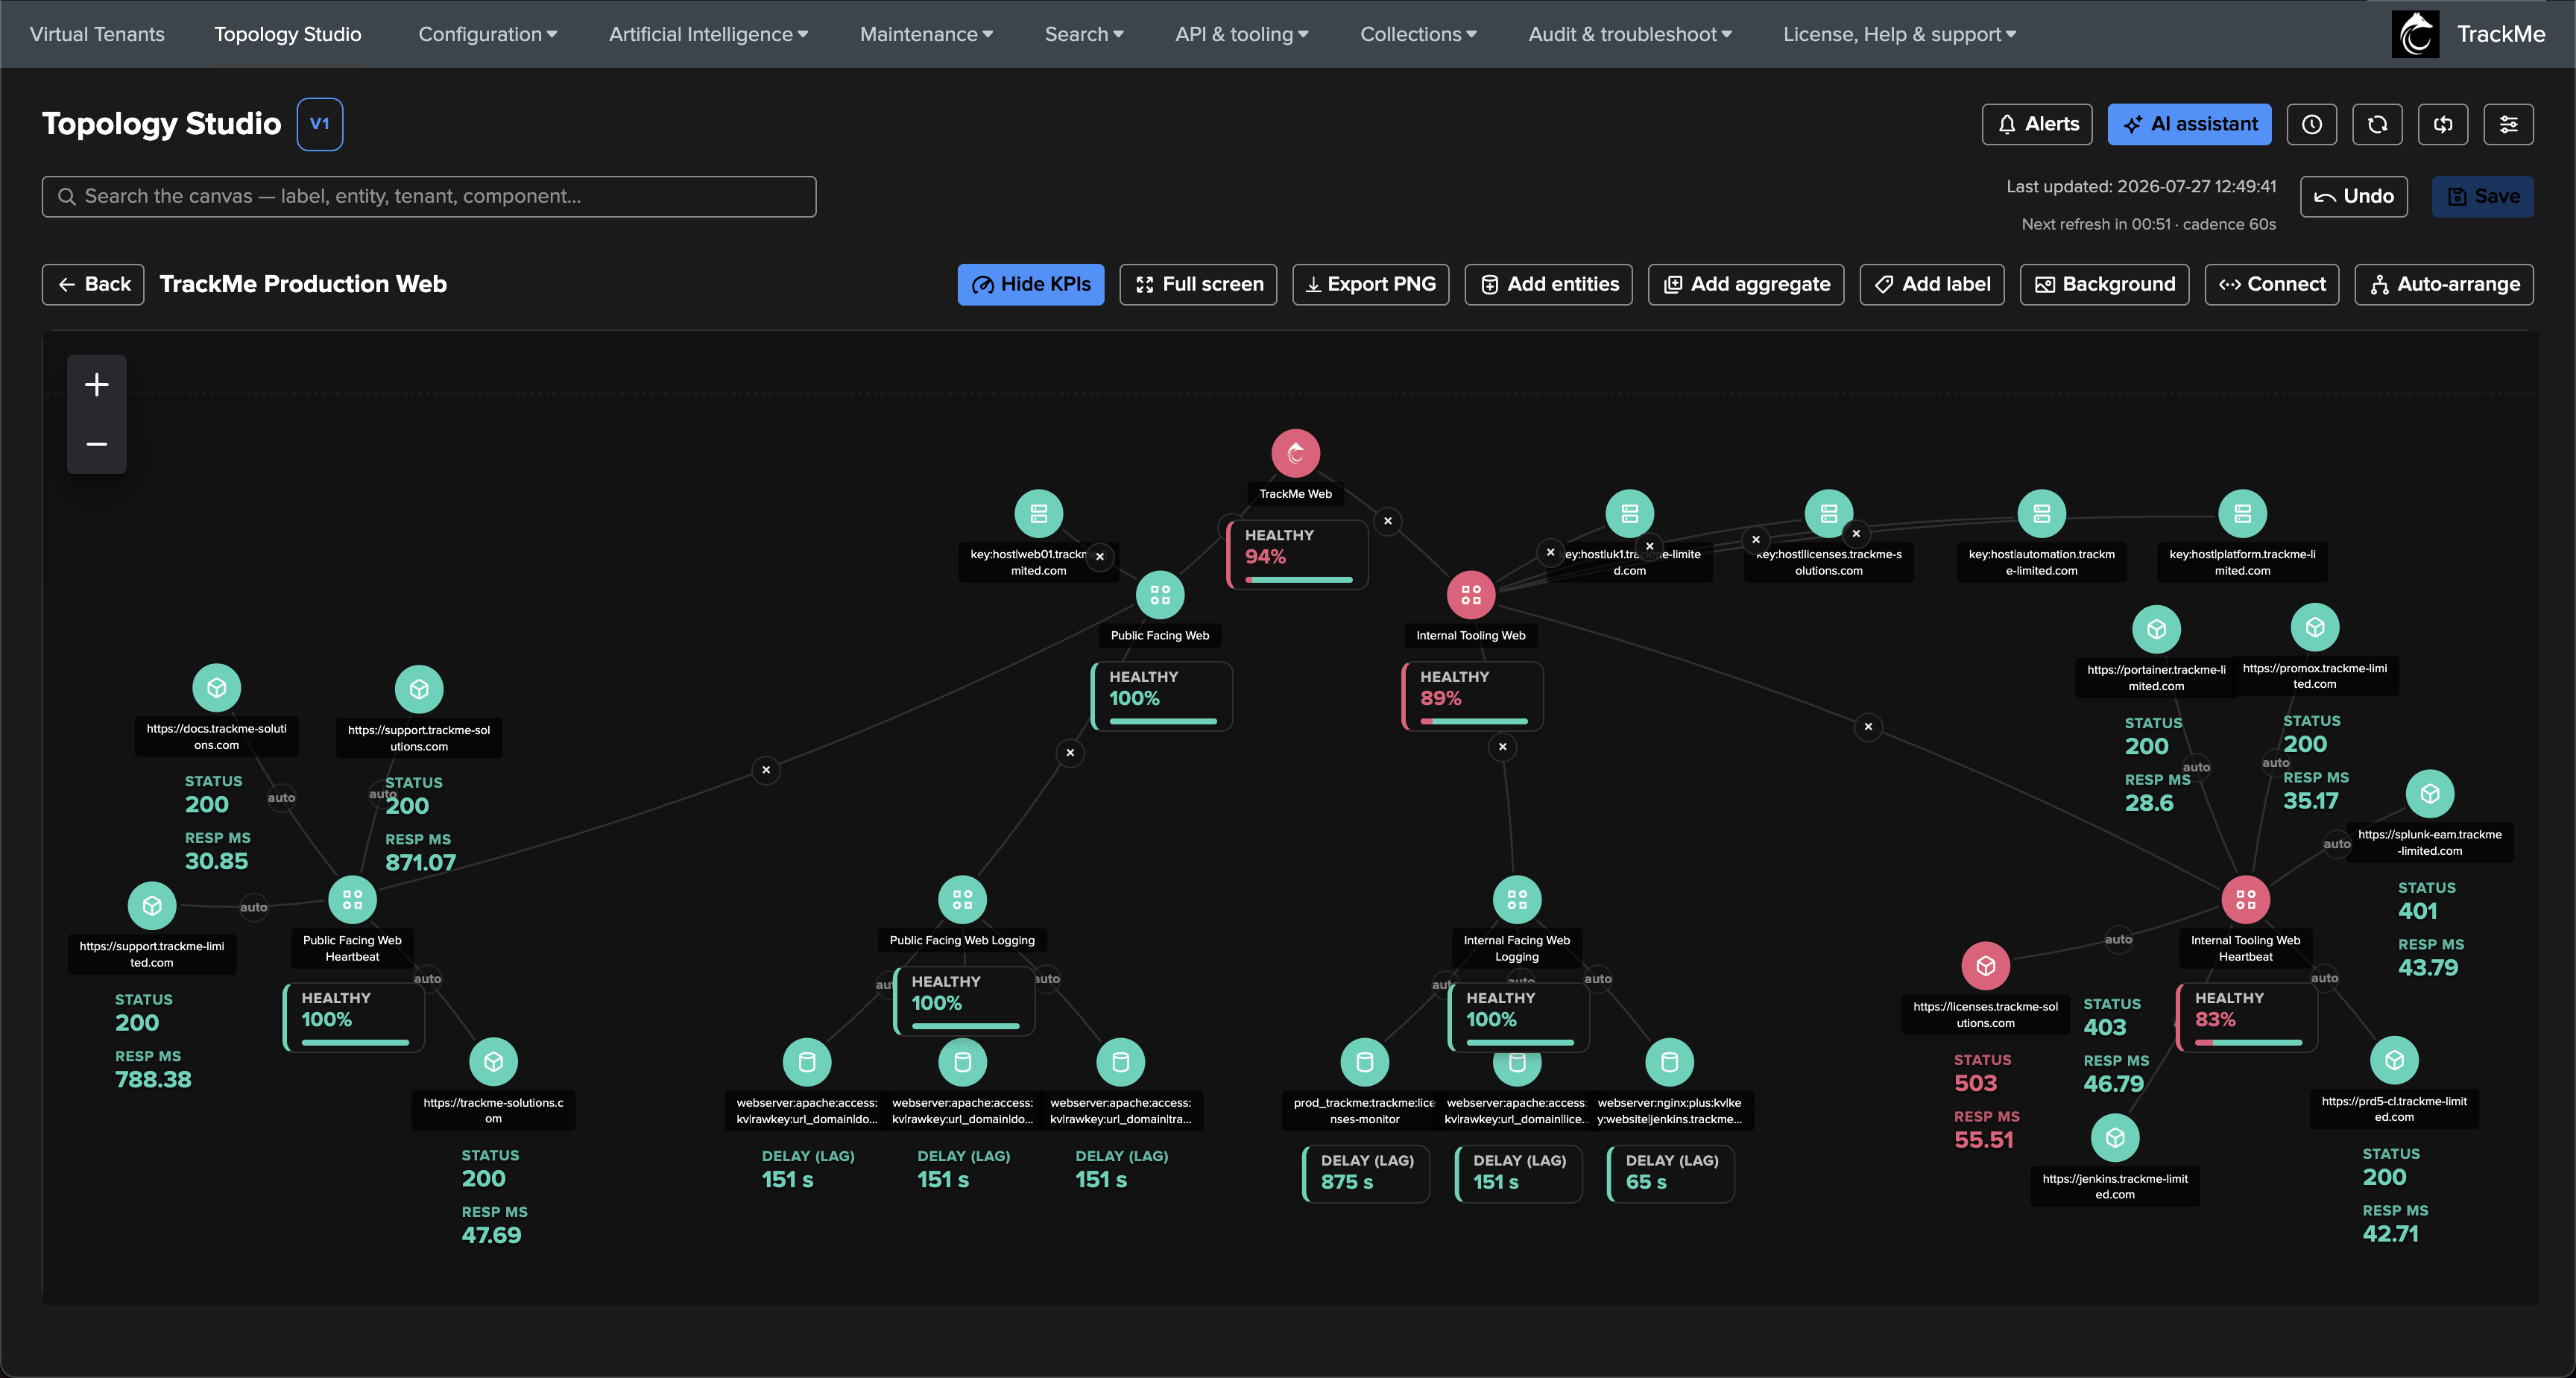Click the Public Facing Web Heartbeat node

pos(352,899)
